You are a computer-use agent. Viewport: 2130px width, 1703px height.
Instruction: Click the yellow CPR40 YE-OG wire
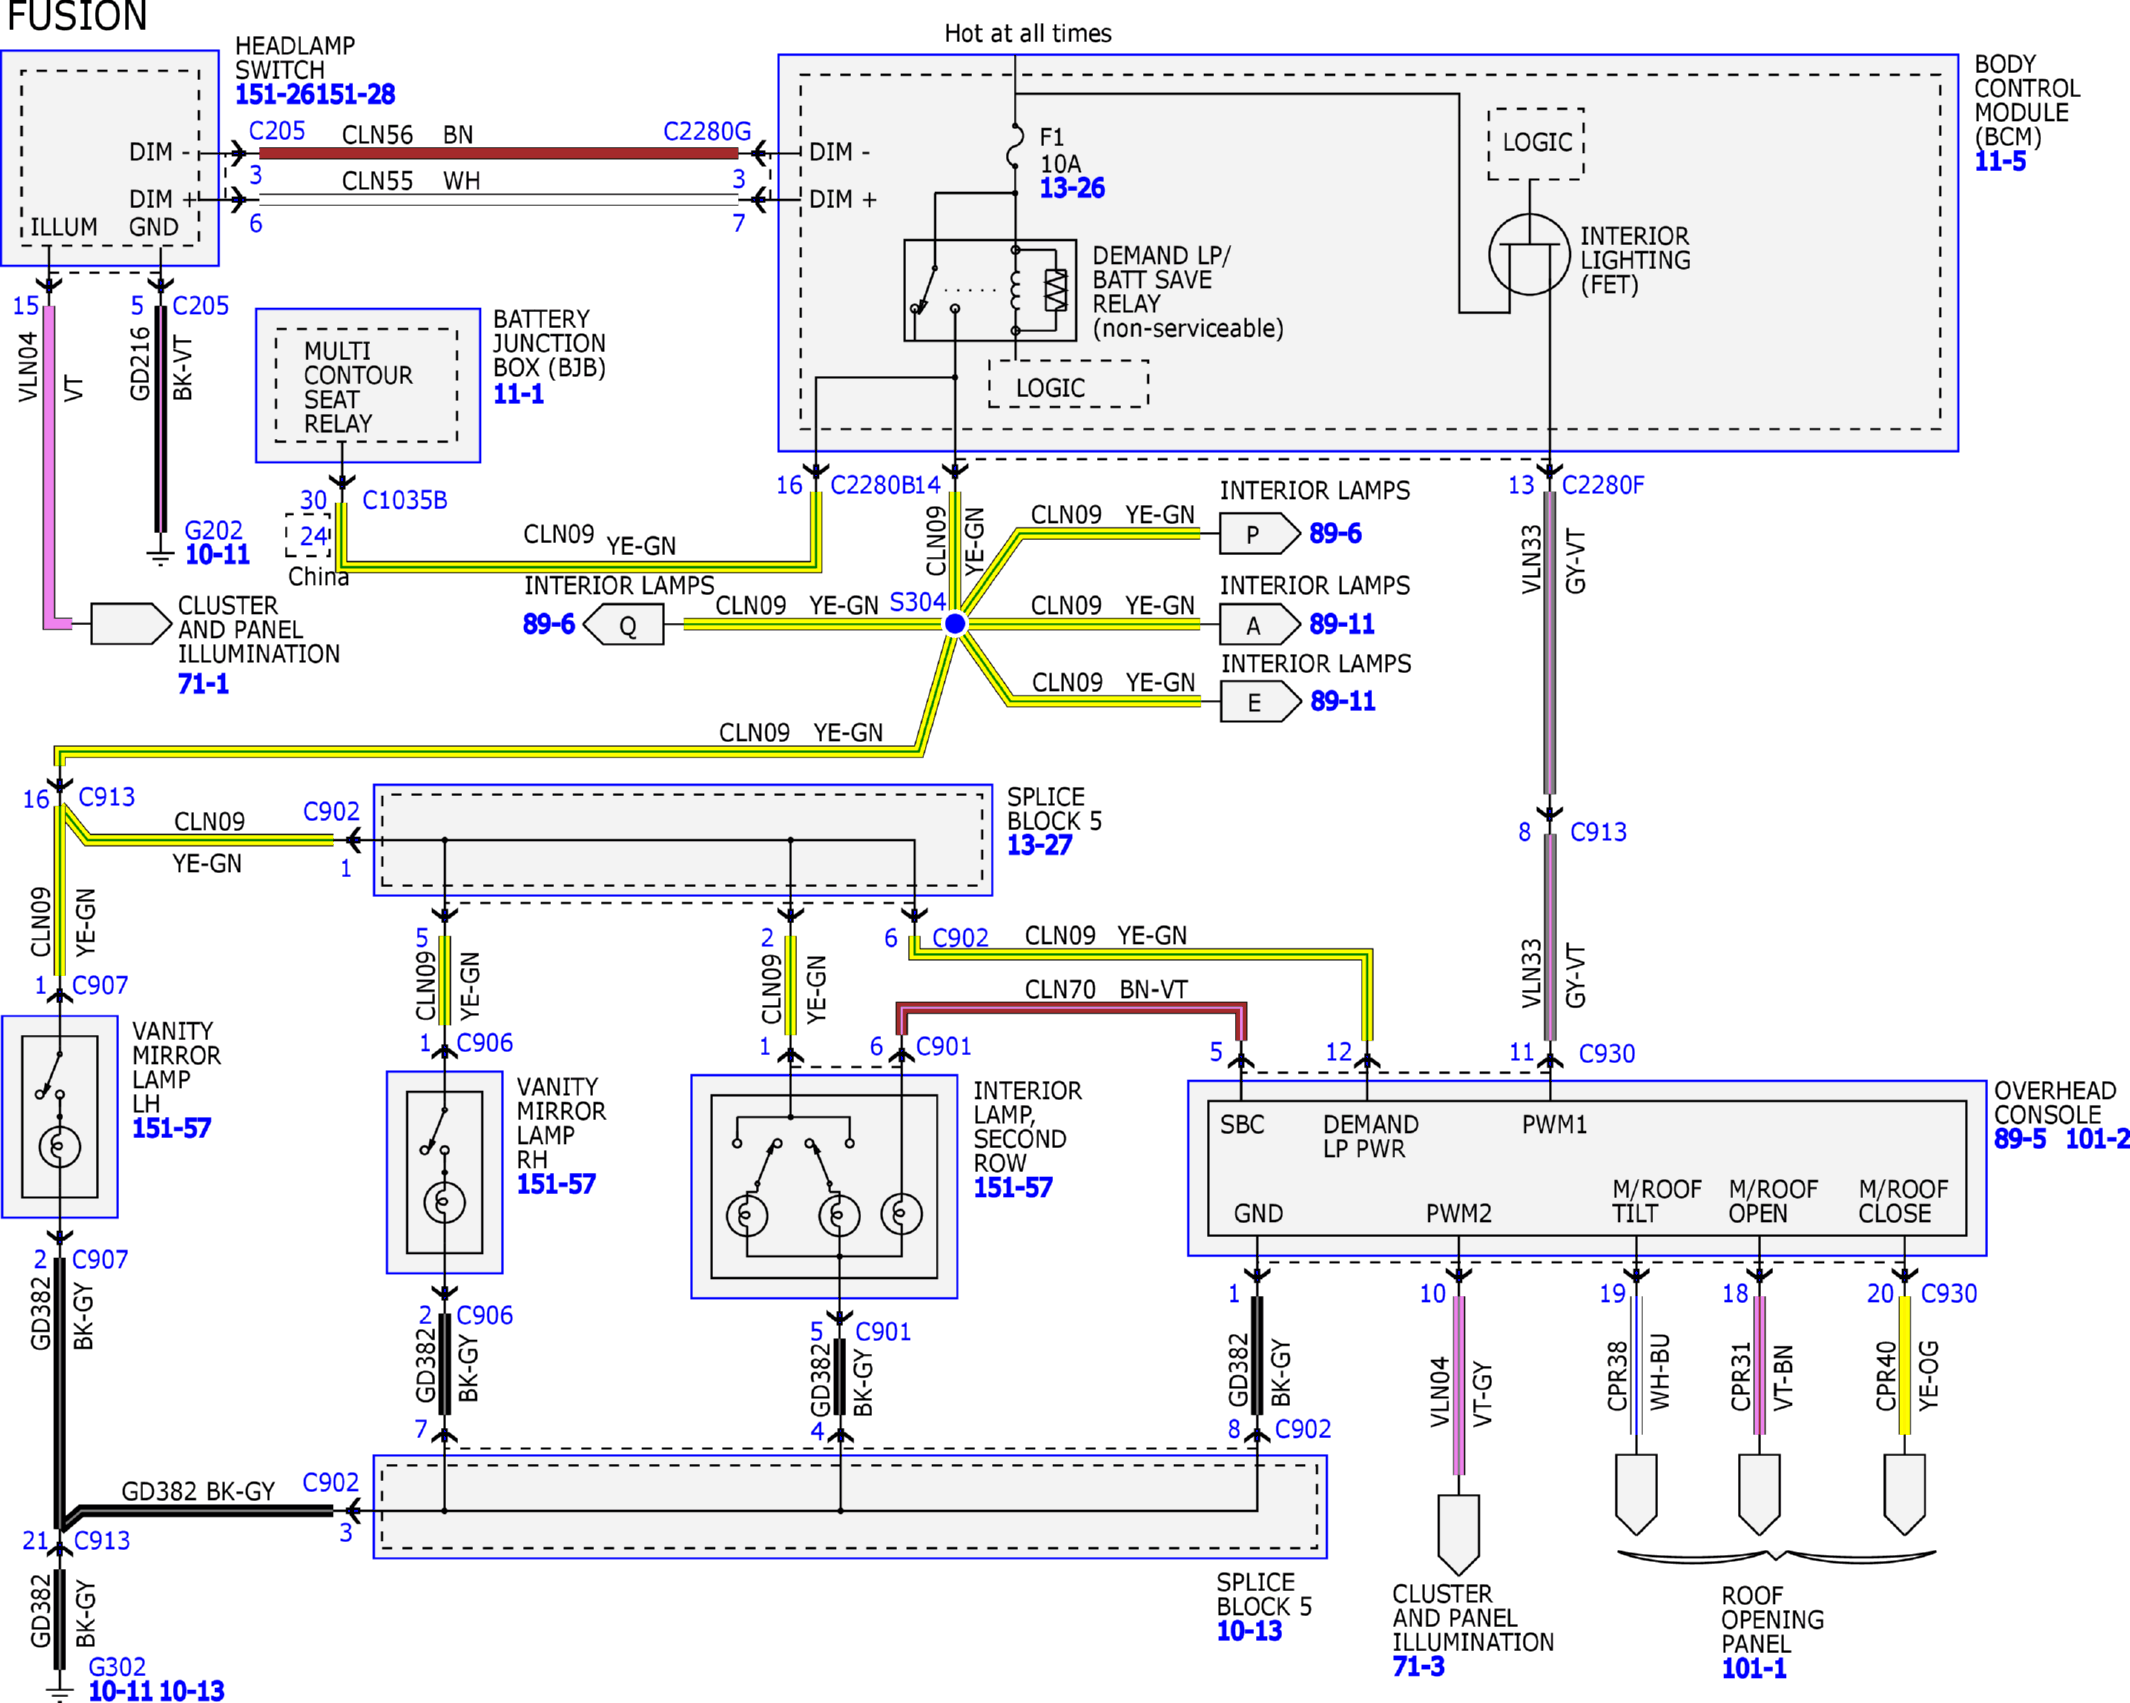pyautogui.click(x=1904, y=1365)
